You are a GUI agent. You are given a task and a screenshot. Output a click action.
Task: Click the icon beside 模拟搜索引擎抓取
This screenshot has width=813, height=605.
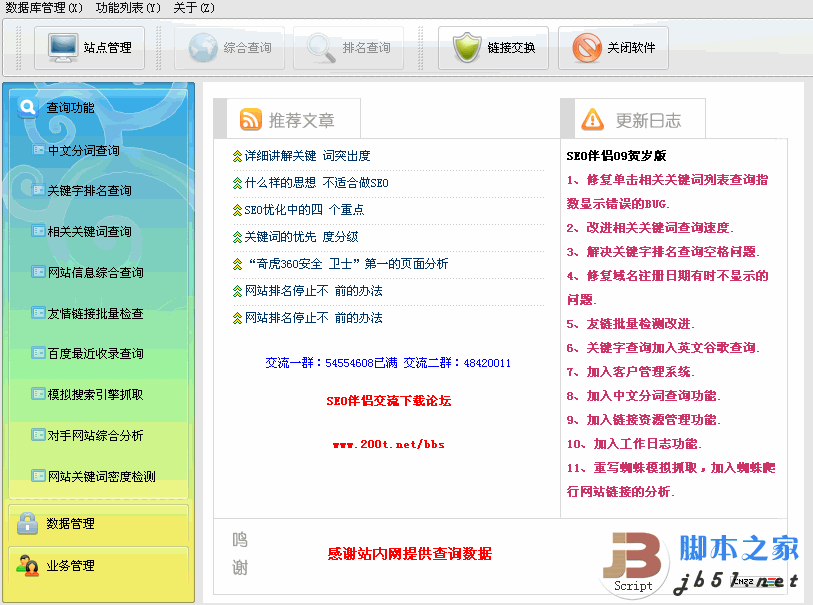click(38, 394)
